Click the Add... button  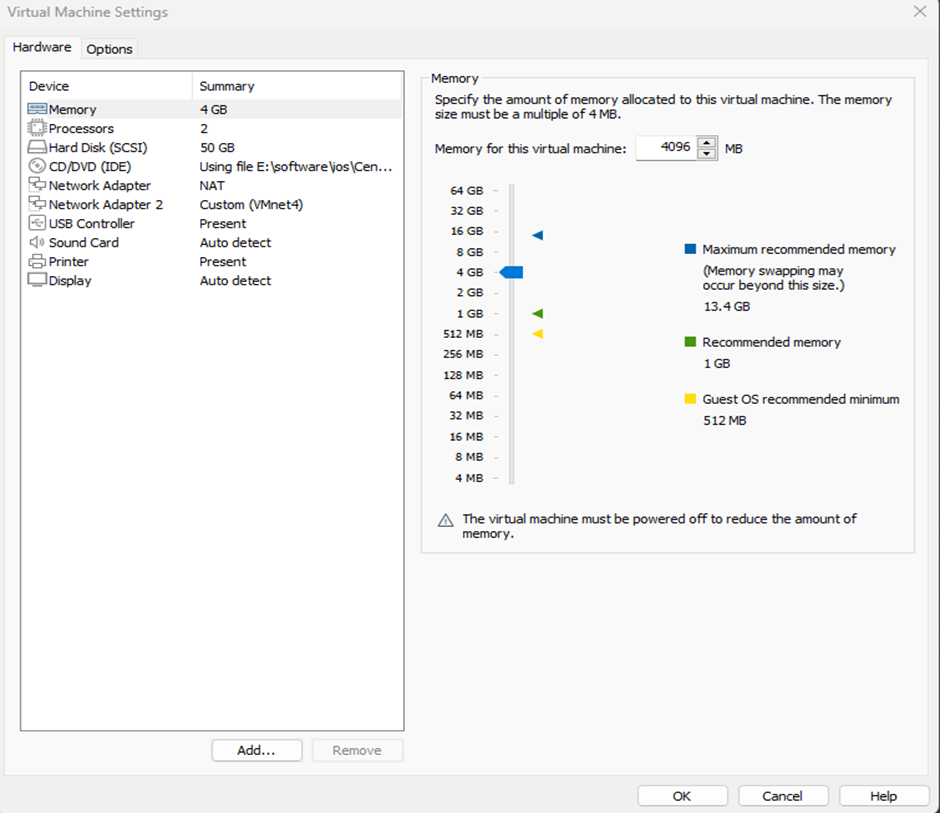257,751
